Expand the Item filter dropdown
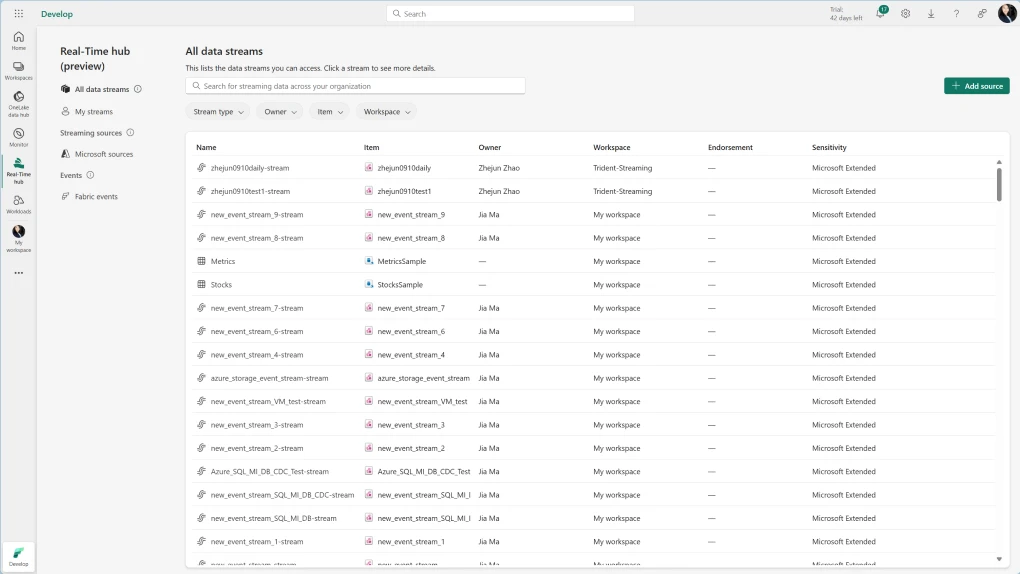 (x=329, y=112)
